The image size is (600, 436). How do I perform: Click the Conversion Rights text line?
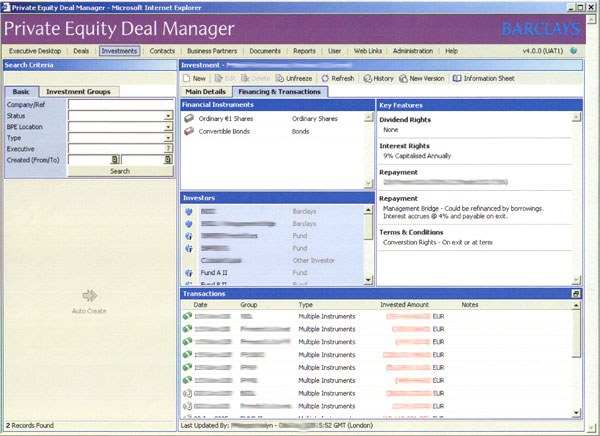click(438, 242)
